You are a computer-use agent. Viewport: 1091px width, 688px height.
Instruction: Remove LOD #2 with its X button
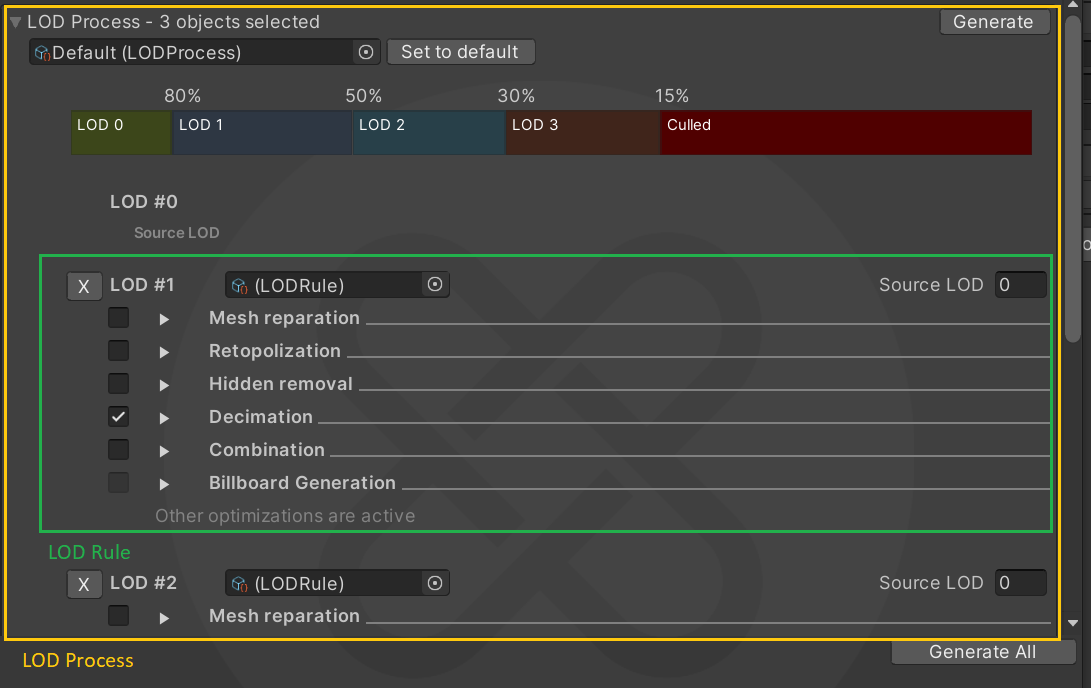coord(84,584)
